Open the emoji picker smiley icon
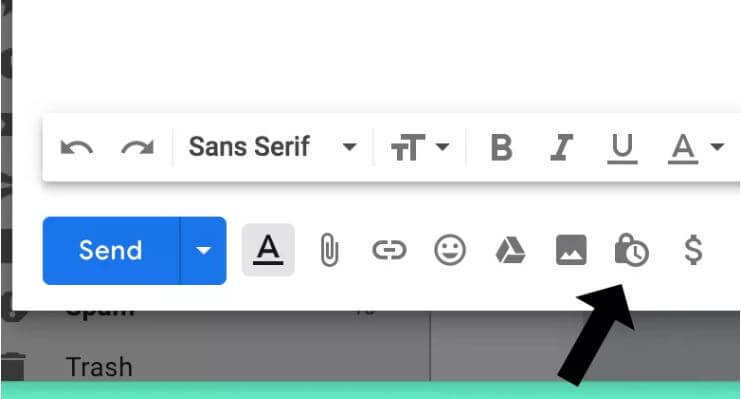This screenshot has width=741, height=399. click(450, 250)
